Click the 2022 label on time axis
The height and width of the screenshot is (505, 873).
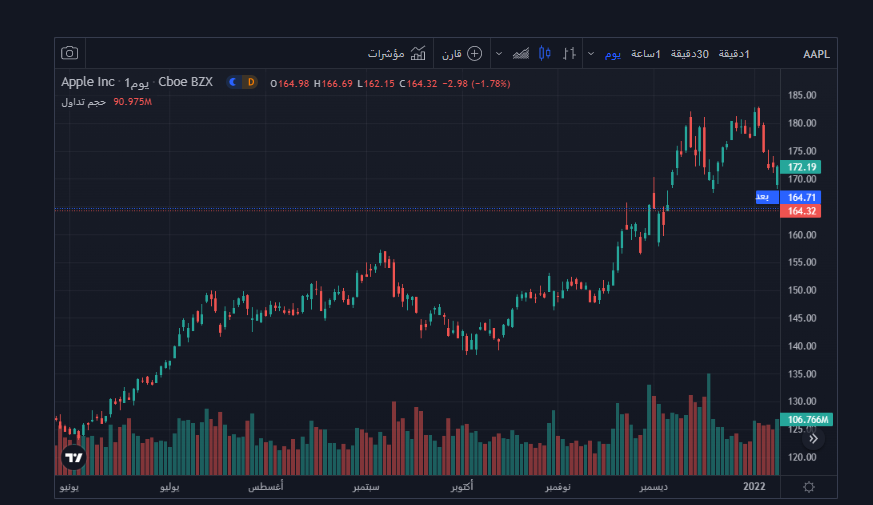[754, 487]
